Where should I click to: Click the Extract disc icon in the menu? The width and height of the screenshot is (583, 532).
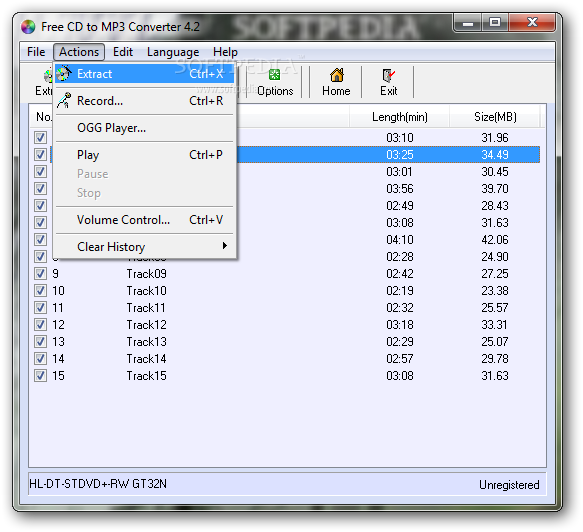click(x=64, y=74)
